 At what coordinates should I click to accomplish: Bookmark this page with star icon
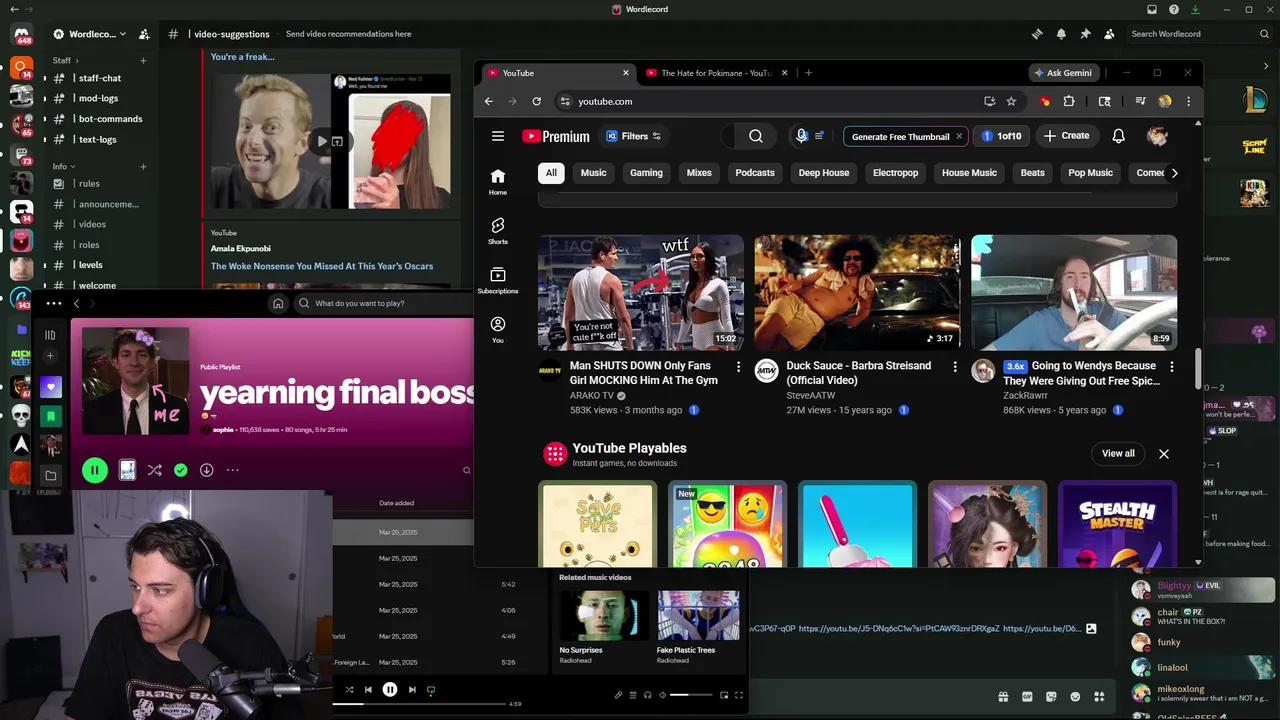(1011, 101)
